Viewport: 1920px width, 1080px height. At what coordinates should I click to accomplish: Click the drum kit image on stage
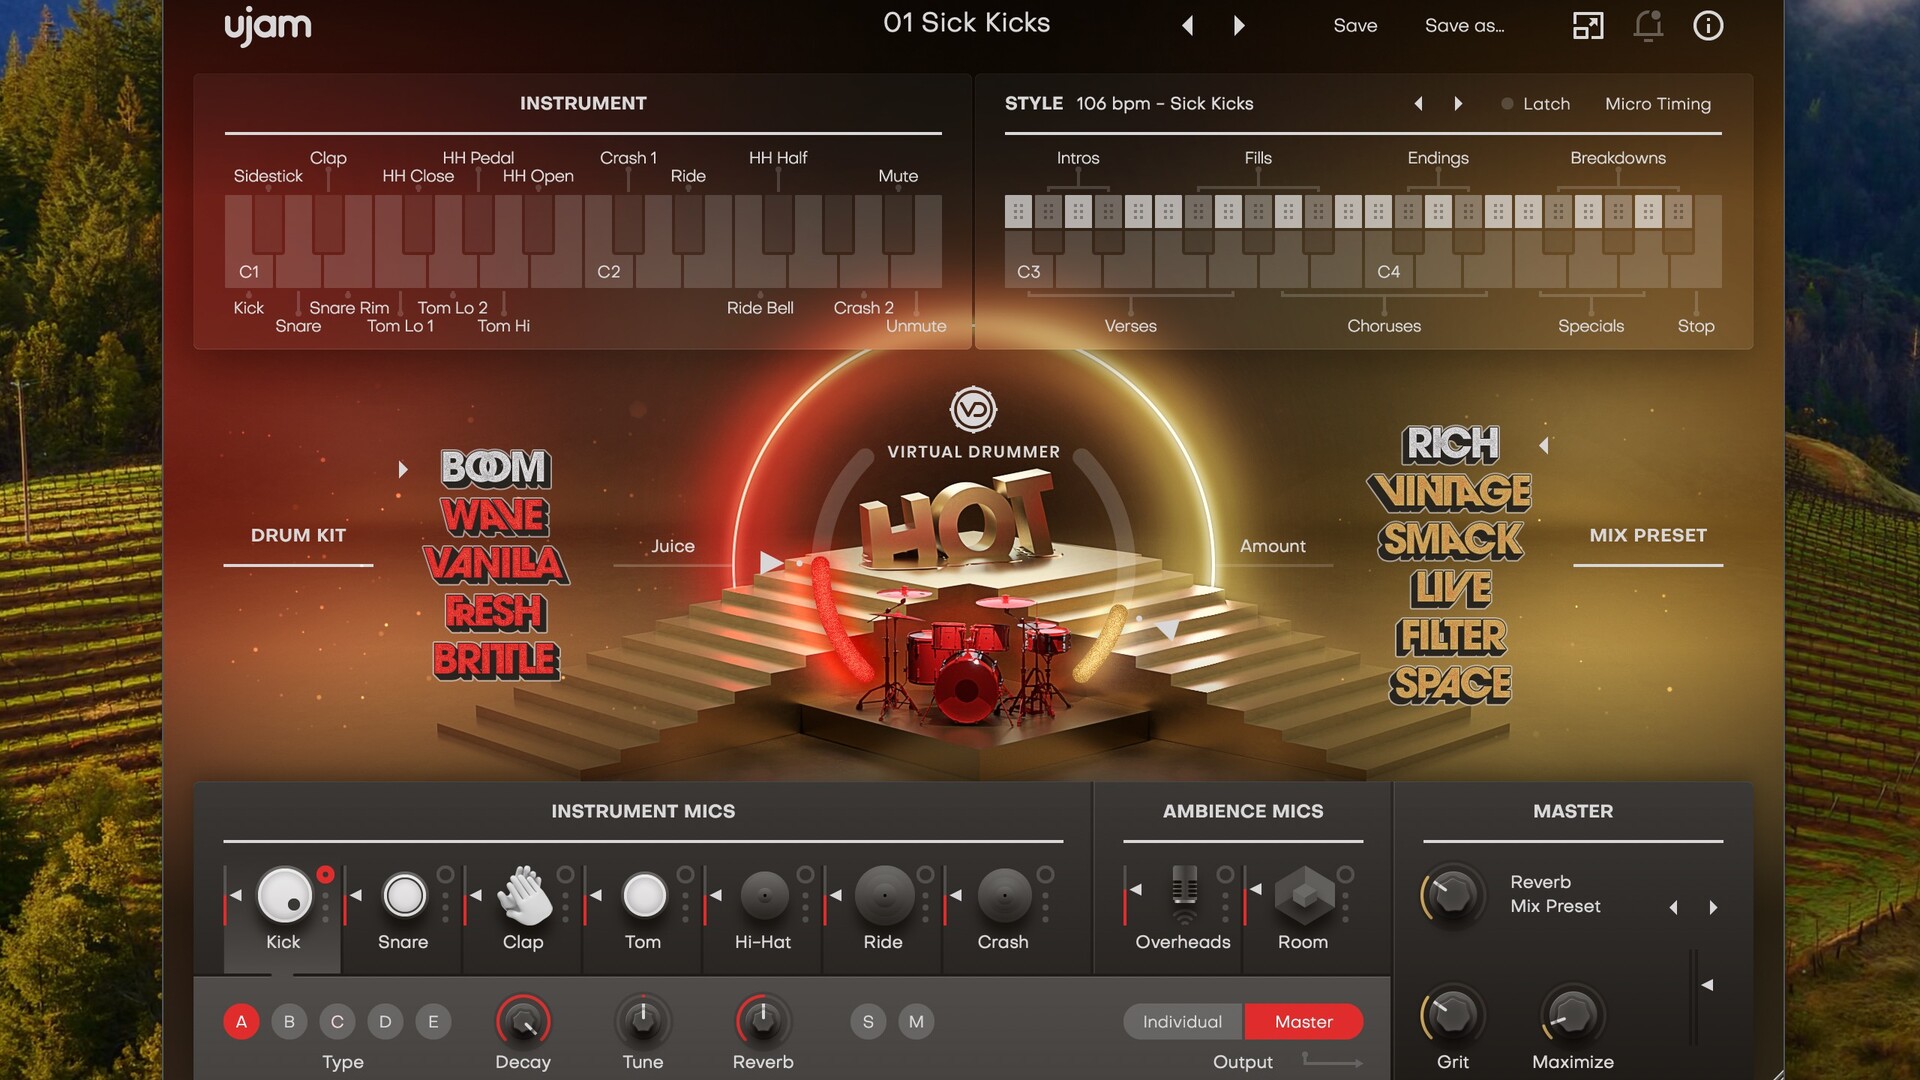965,655
